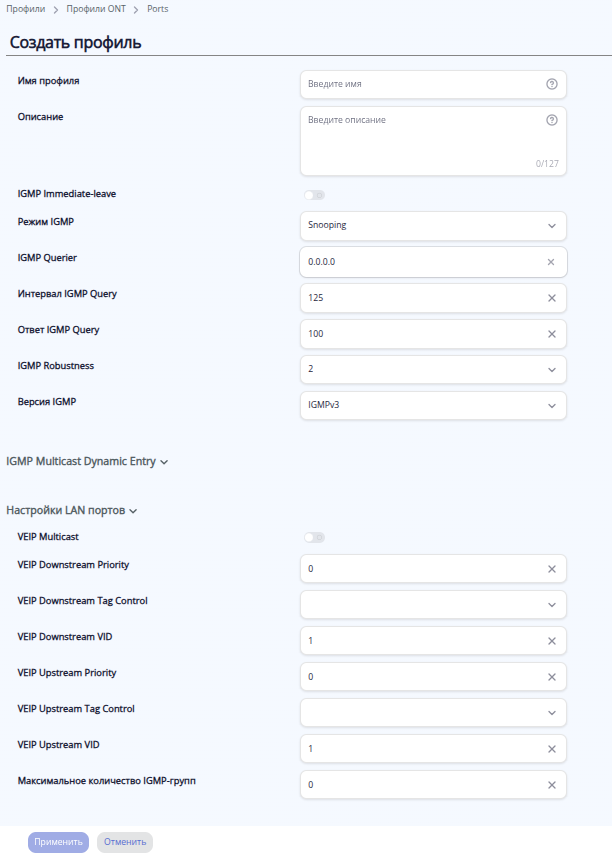Clear the VEIP Upstream VID value
Image resolution: width=612 pixels, height=853 pixels.
551,748
